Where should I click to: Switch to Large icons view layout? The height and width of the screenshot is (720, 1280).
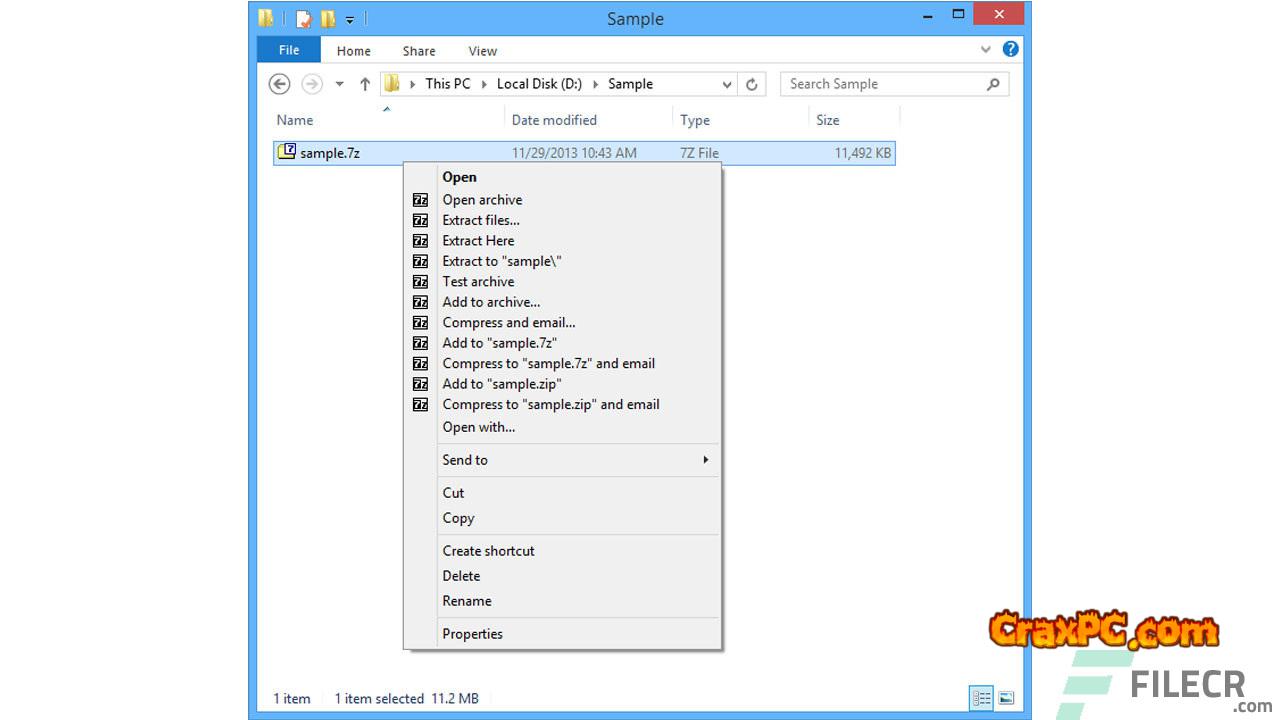[1006, 698]
